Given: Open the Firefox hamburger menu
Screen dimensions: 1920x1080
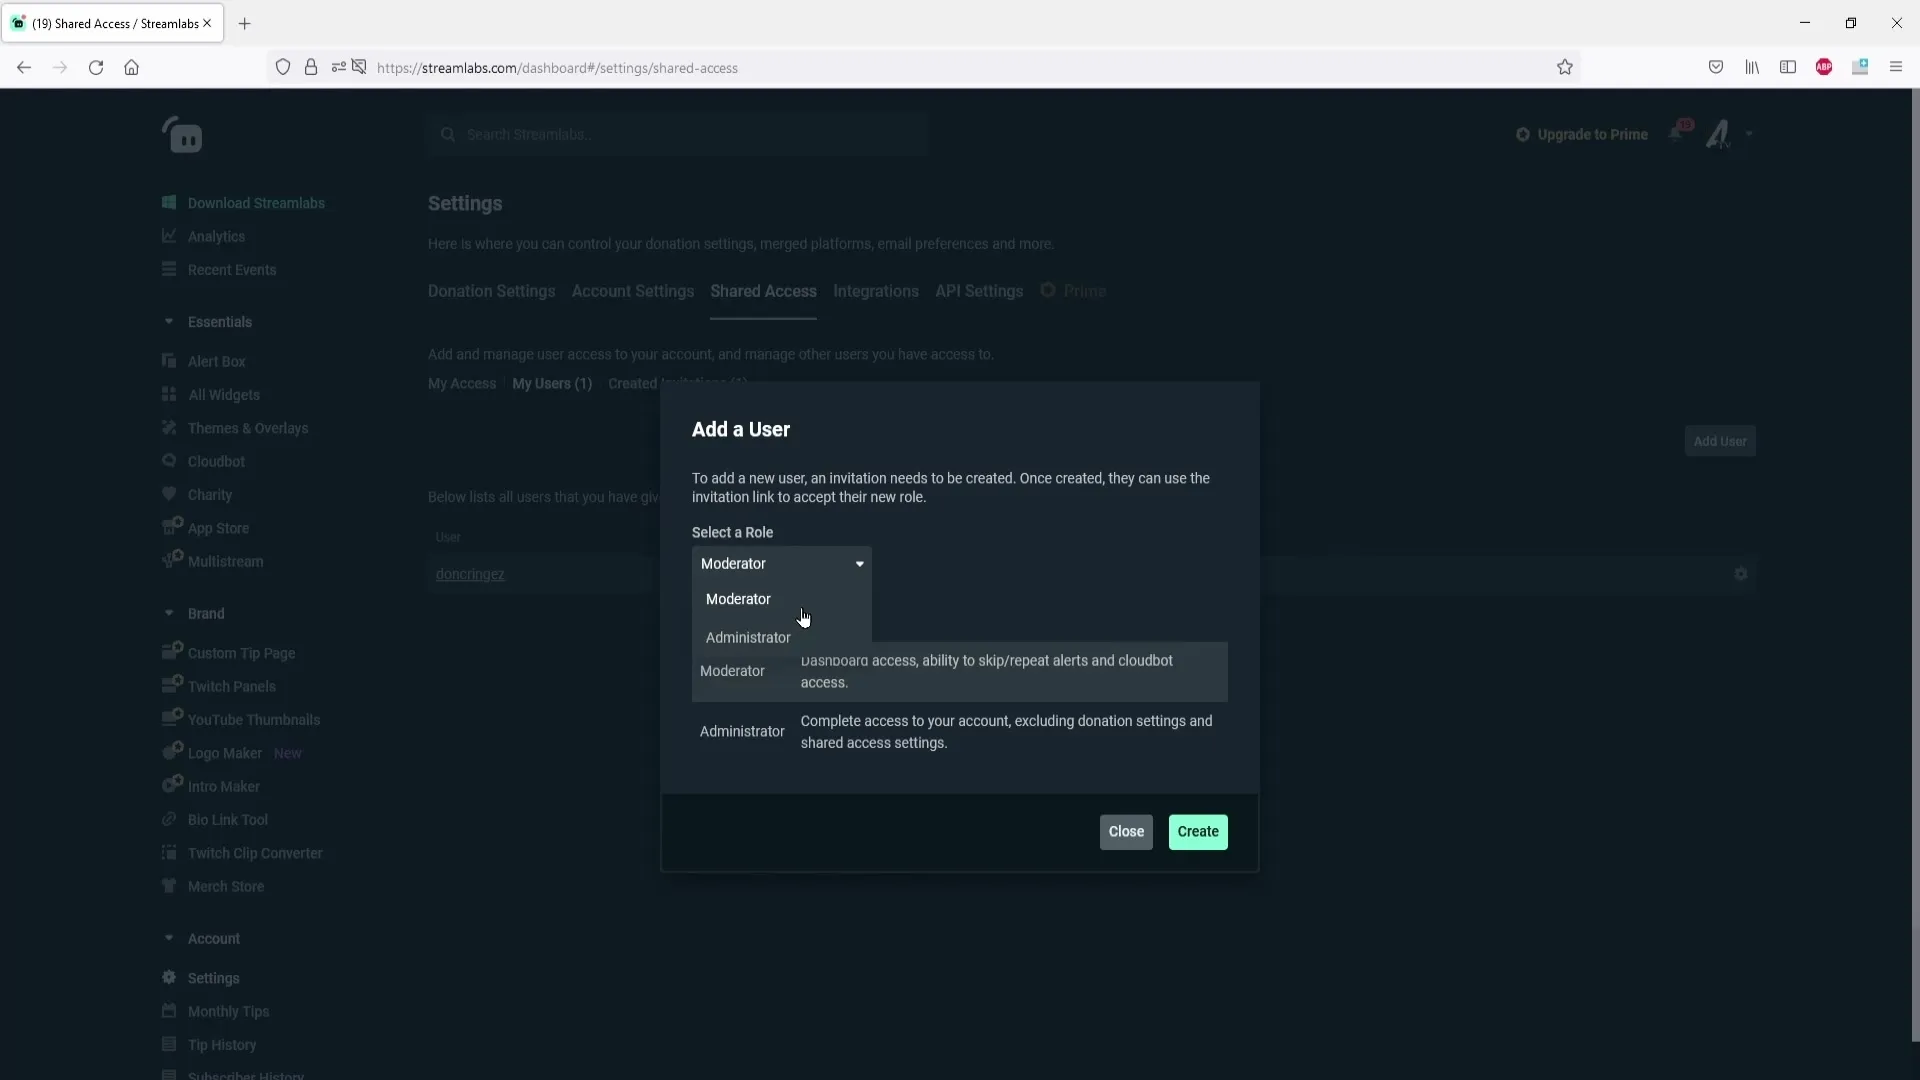Looking at the screenshot, I should (1896, 68).
